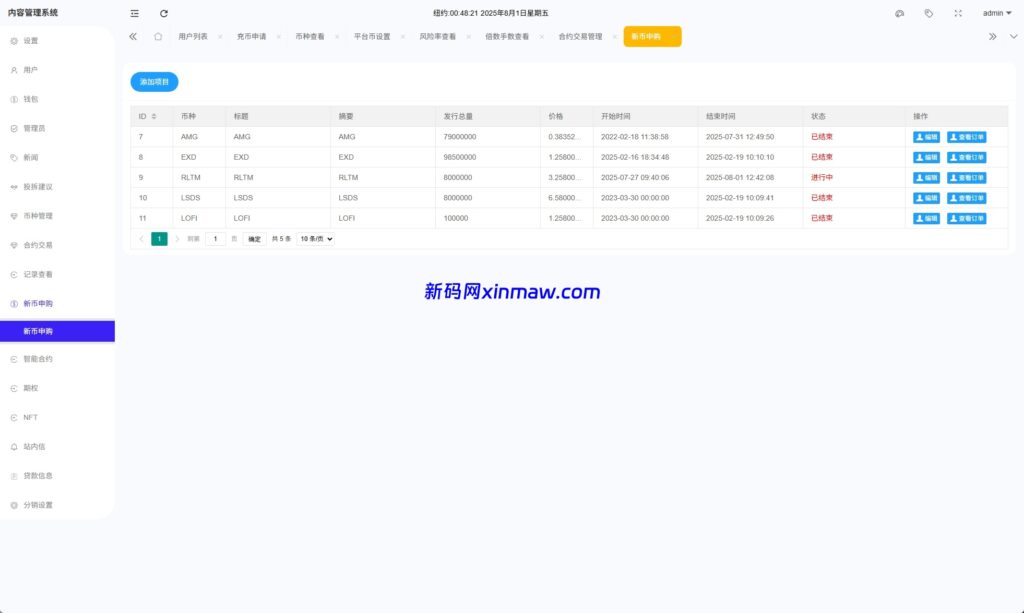Switch to the 合约交易管理 tab
Image resolution: width=1024 pixels, height=613 pixels.
580,36
